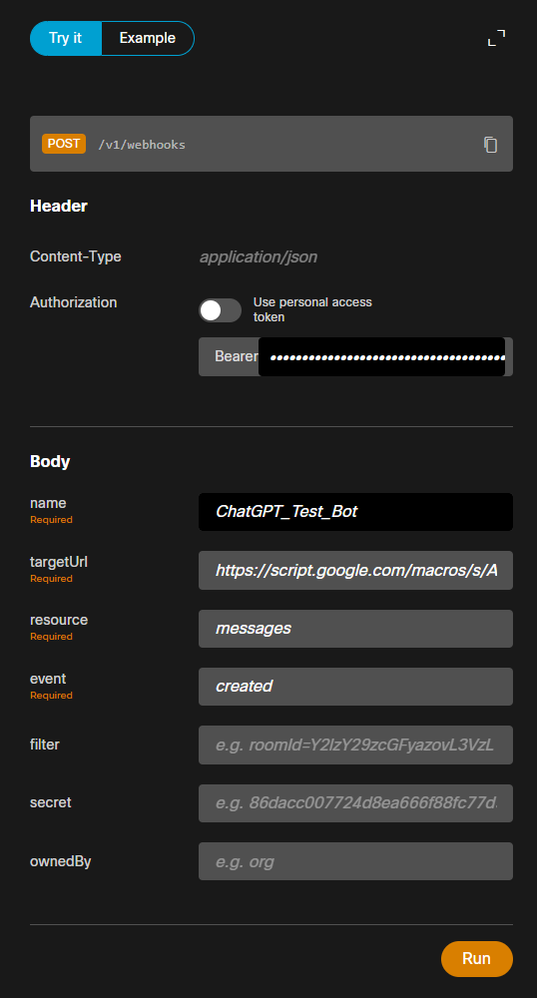Viewport: 537px width, 998px height.
Task: Expand the panel with the fullscreen icon
Action: 496,38
